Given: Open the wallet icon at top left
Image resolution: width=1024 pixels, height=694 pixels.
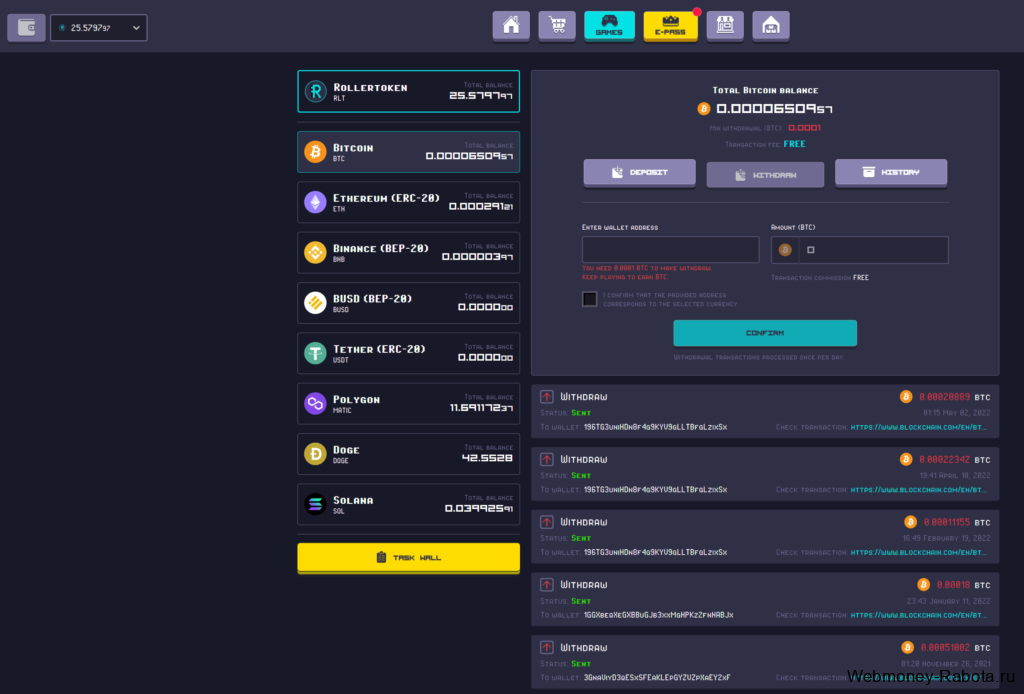Looking at the screenshot, I should (x=26, y=27).
